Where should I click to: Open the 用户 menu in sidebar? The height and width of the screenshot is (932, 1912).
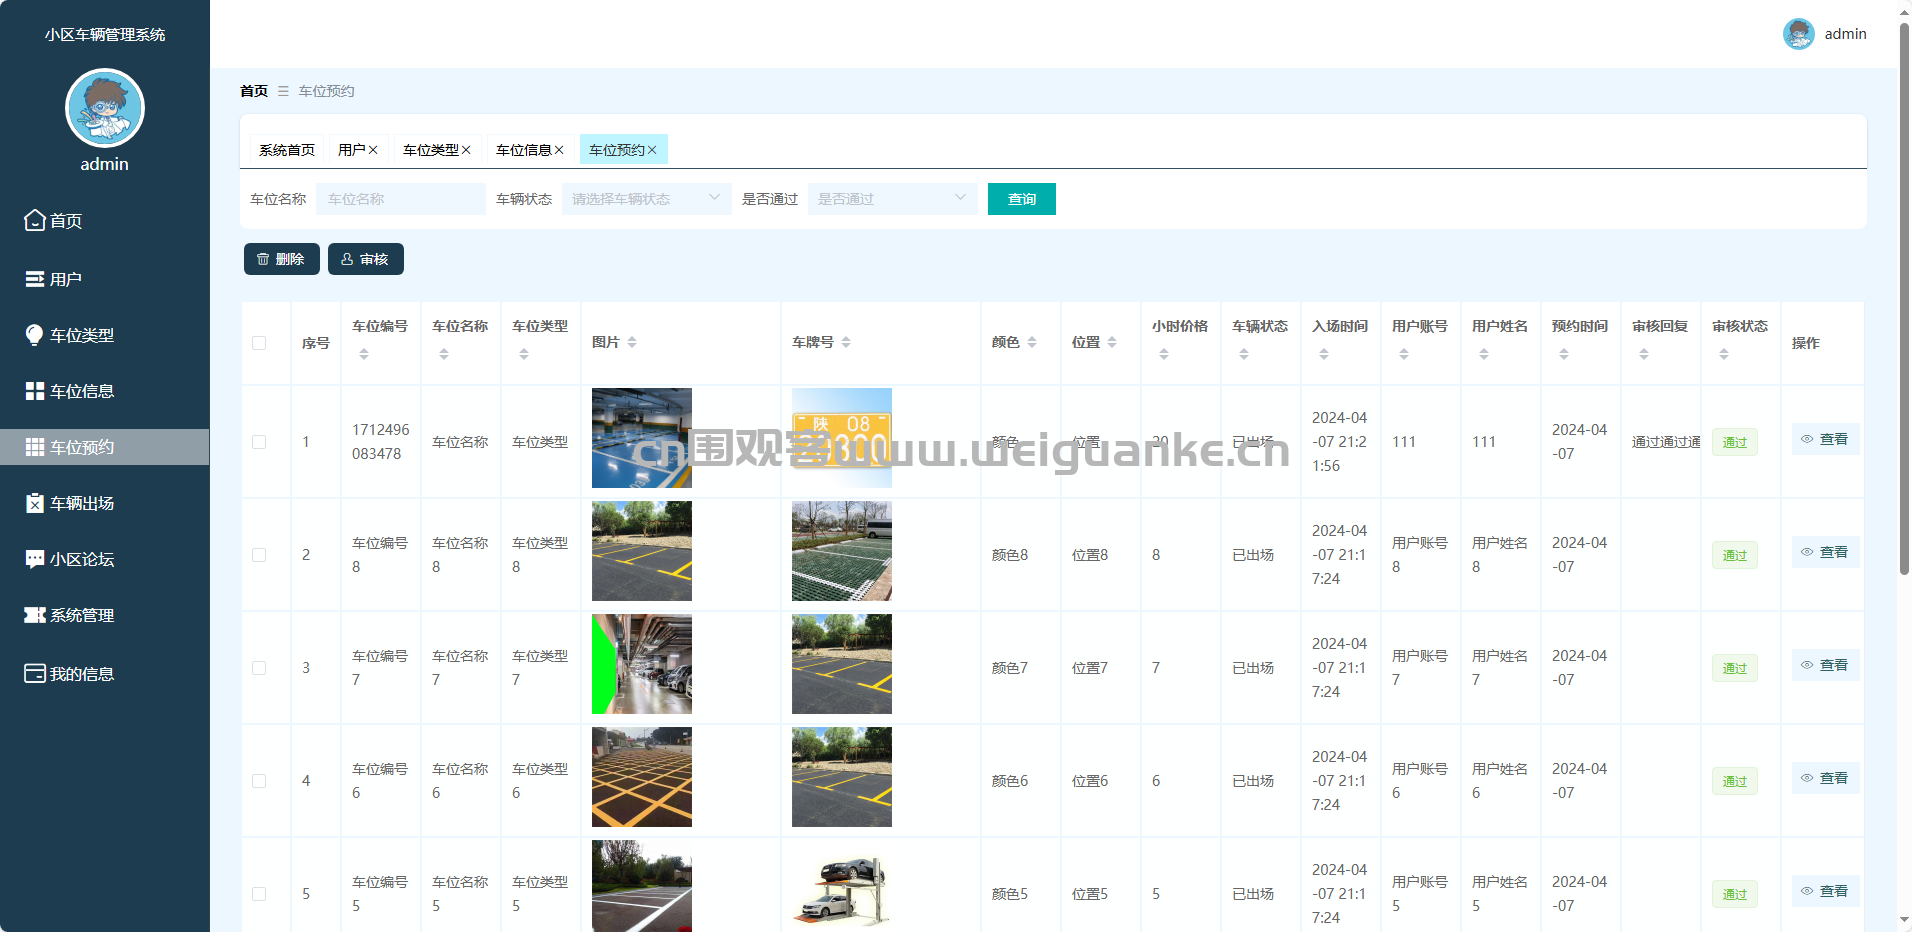pos(66,279)
